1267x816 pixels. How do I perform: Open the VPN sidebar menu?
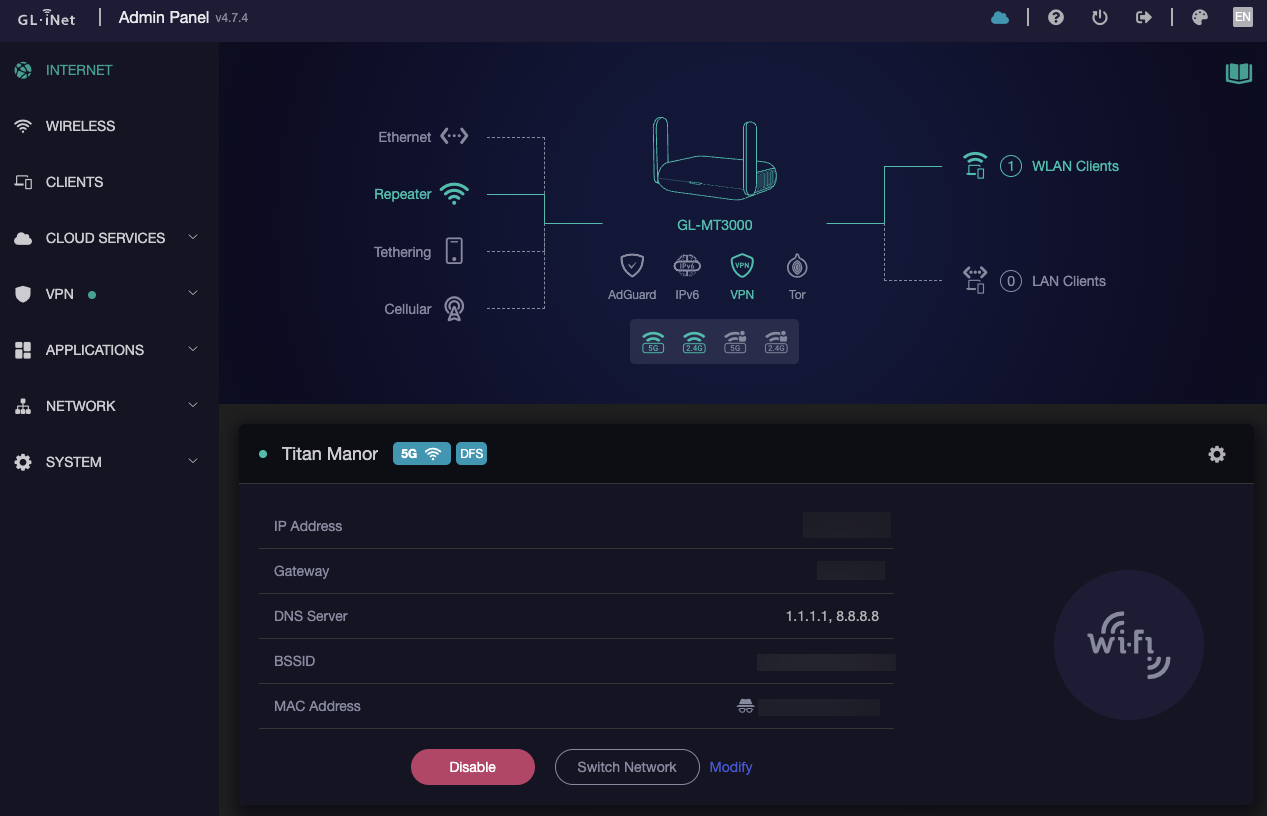coord(109,294)
